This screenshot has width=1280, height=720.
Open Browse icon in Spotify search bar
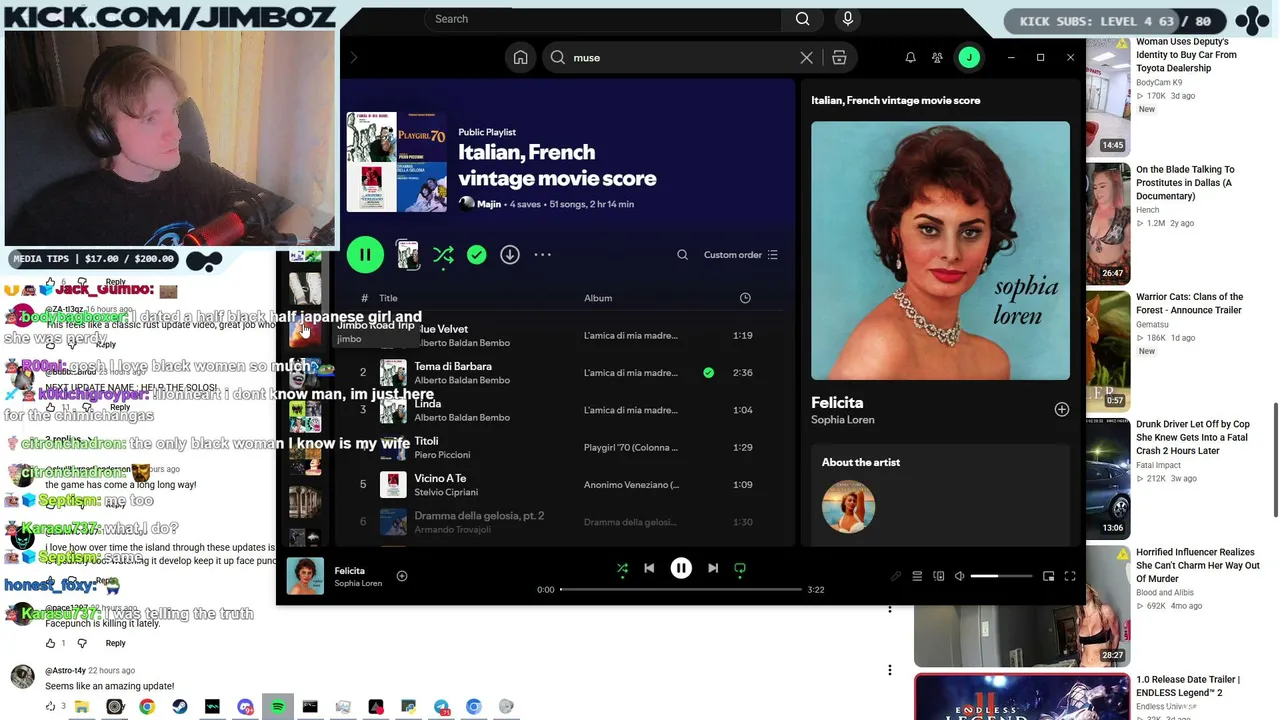839,58
